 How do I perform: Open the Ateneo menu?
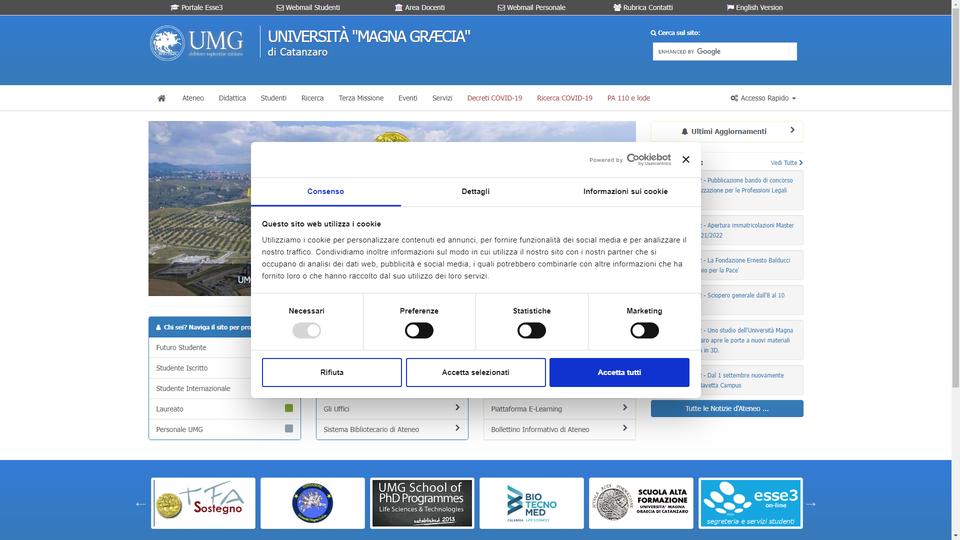[193, 98]
